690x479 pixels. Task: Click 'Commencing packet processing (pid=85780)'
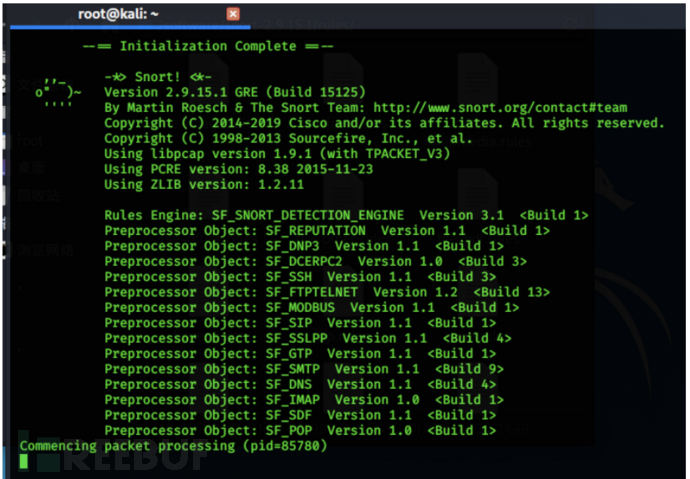pyautogui.click(x=174, y=446)
